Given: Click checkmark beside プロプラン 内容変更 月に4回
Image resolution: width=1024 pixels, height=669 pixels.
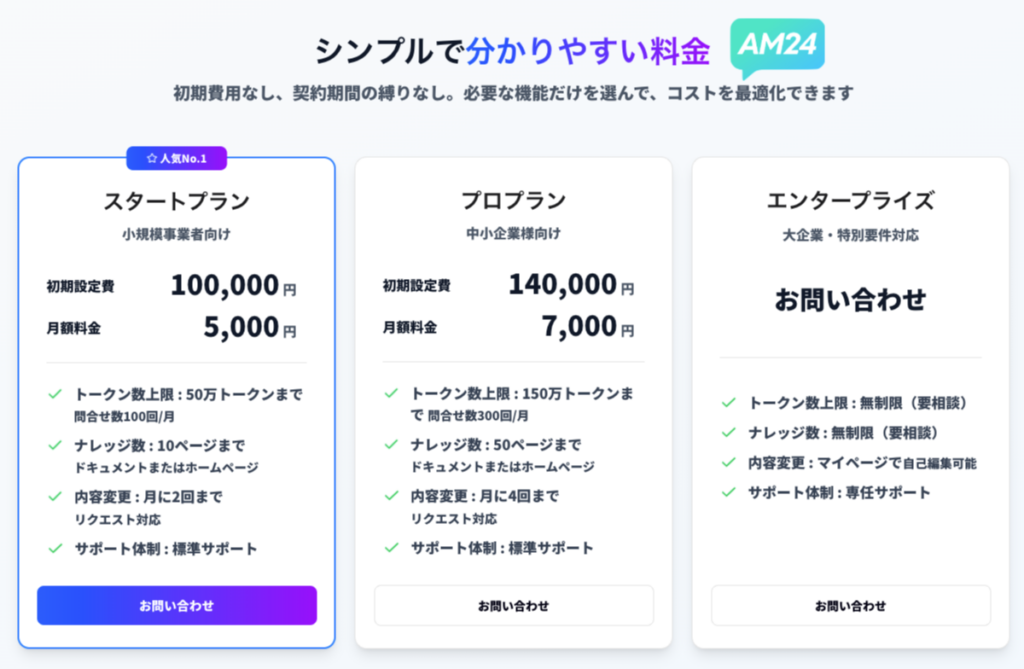Looking at the screenshot, I should [391, 496].
